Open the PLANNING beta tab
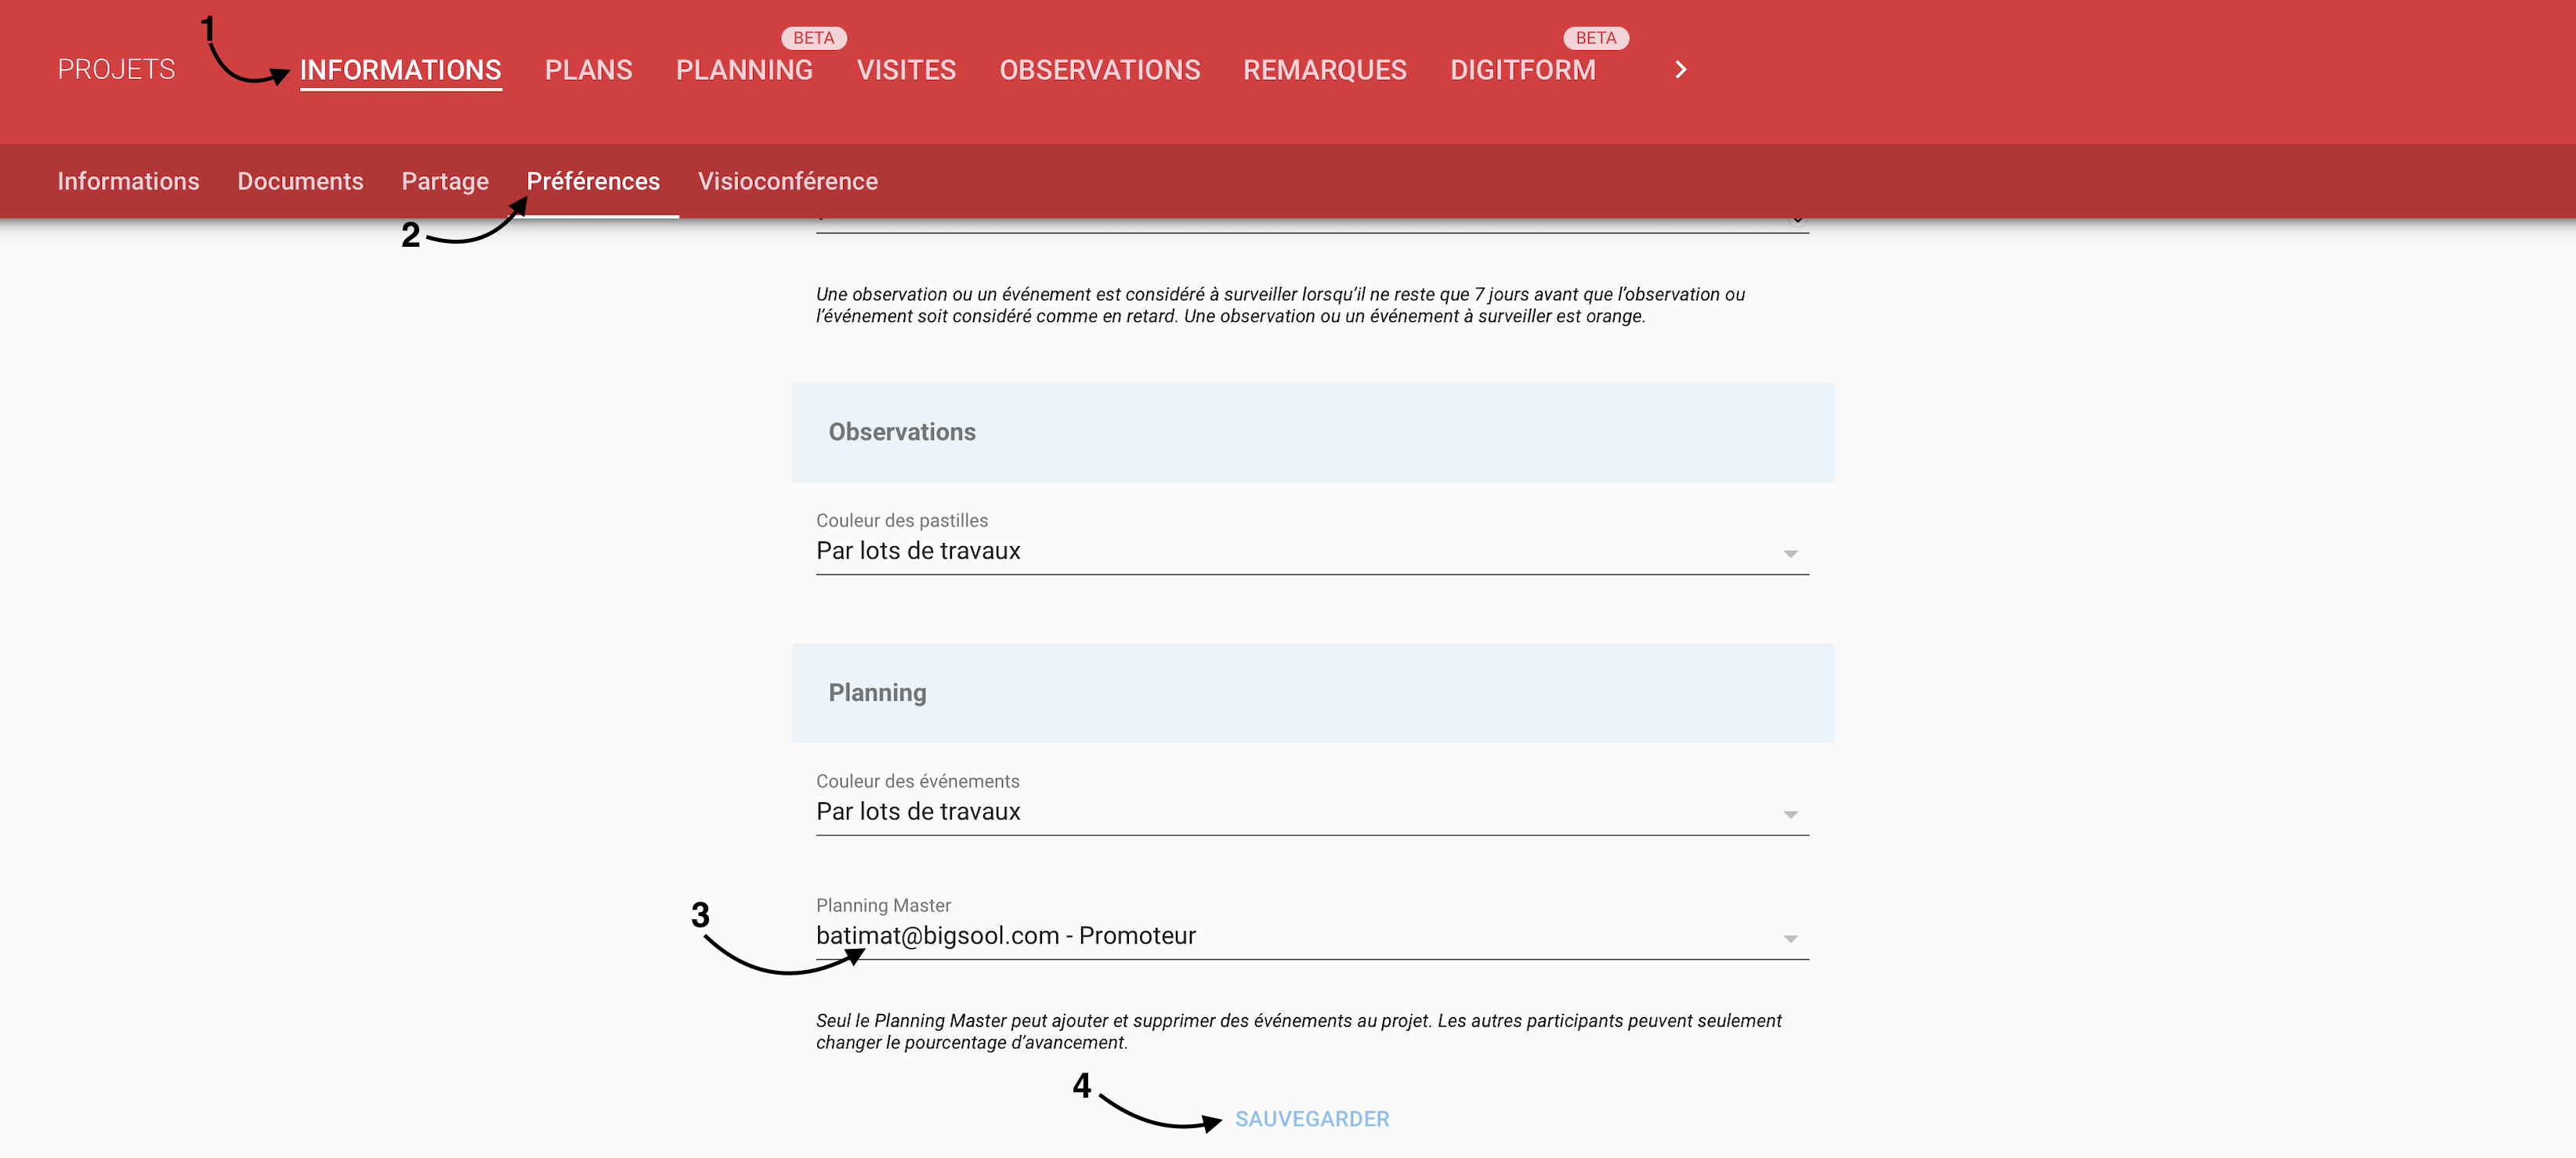The width and height of the screenshot is (2576, 1158). point(744,70)
